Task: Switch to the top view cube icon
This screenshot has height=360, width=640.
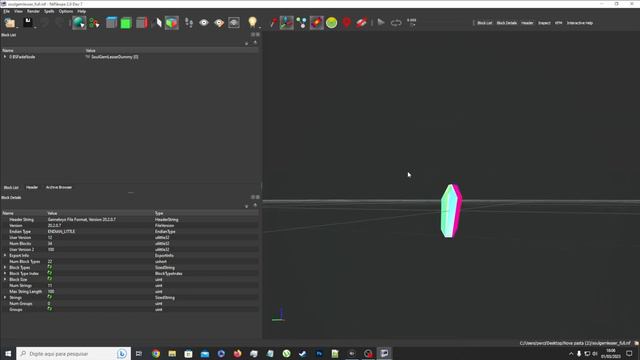Action: [x=111, y=22]
